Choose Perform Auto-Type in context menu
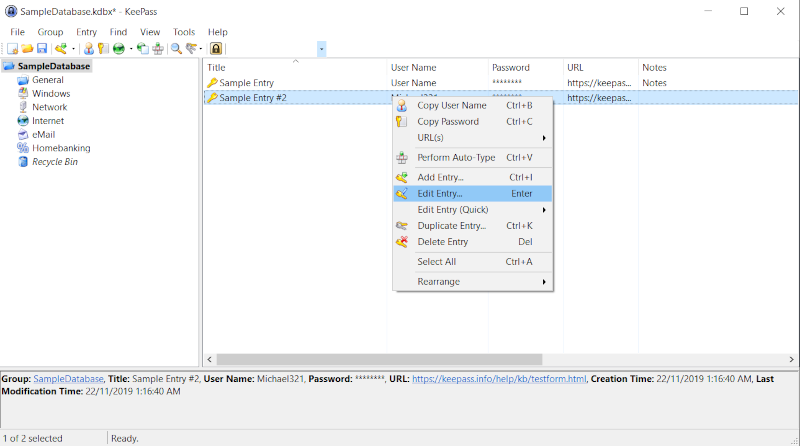800x446 pixels. coord(473,158)
